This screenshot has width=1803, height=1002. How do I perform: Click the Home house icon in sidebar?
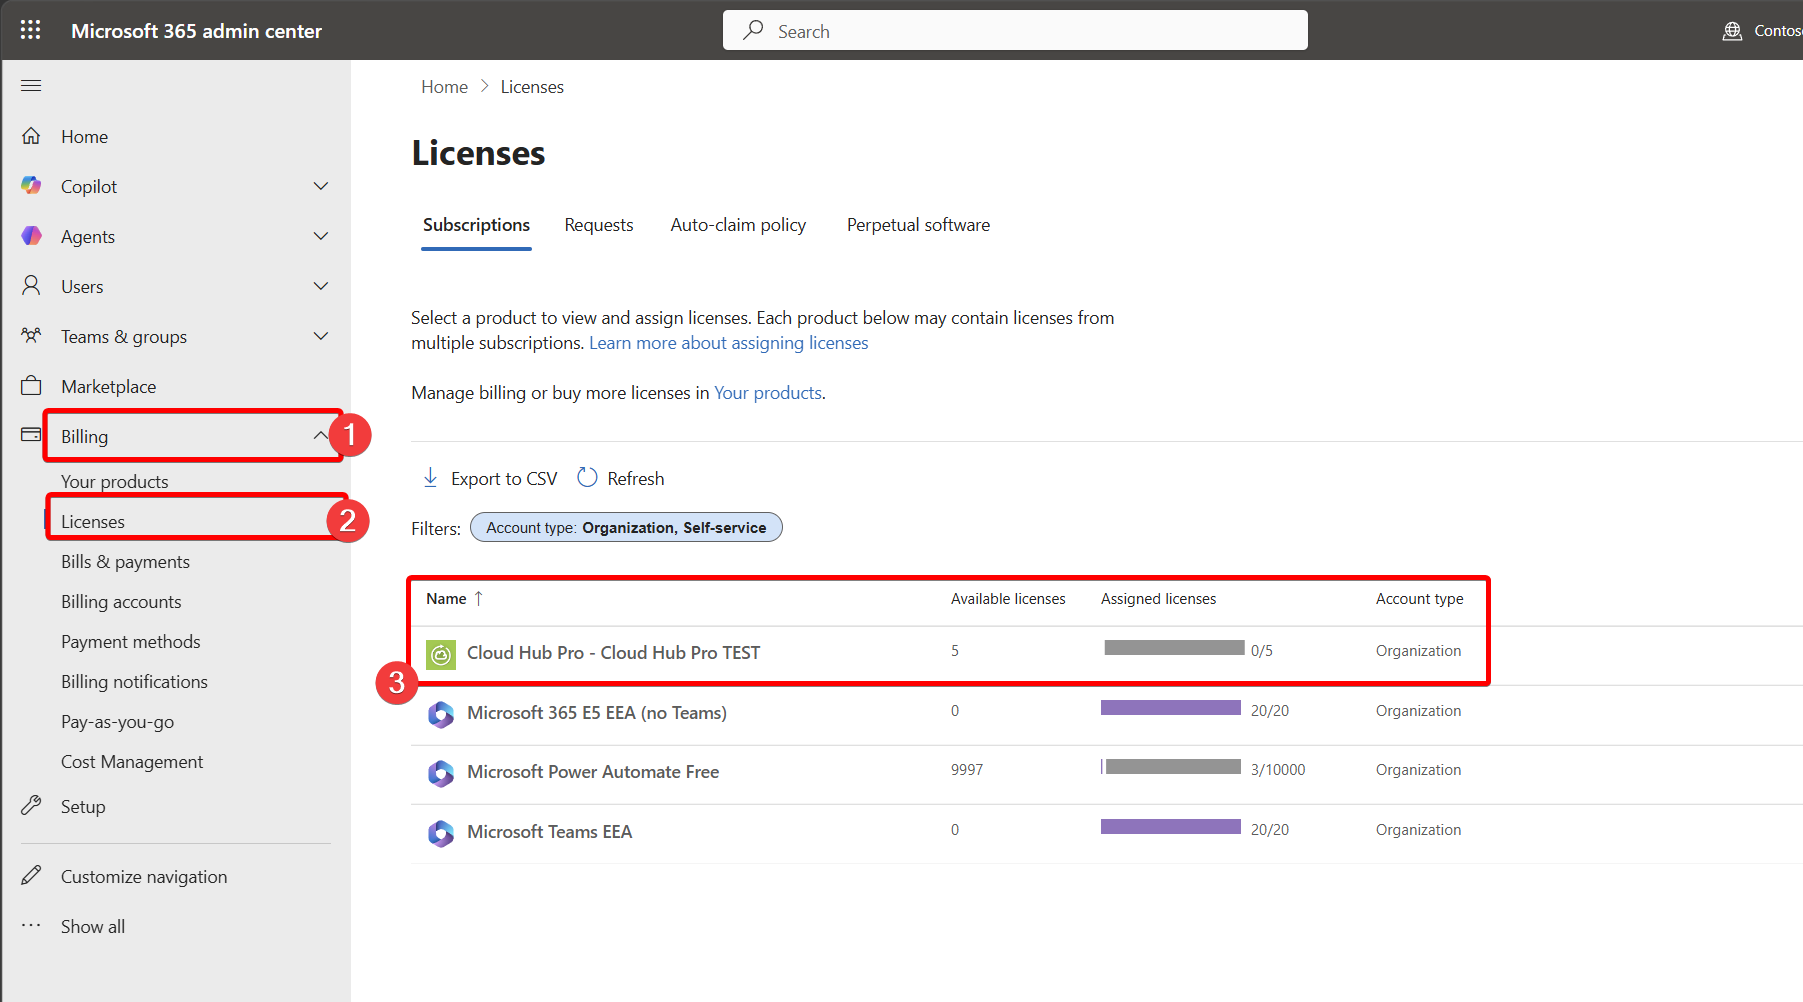point(31,136)
